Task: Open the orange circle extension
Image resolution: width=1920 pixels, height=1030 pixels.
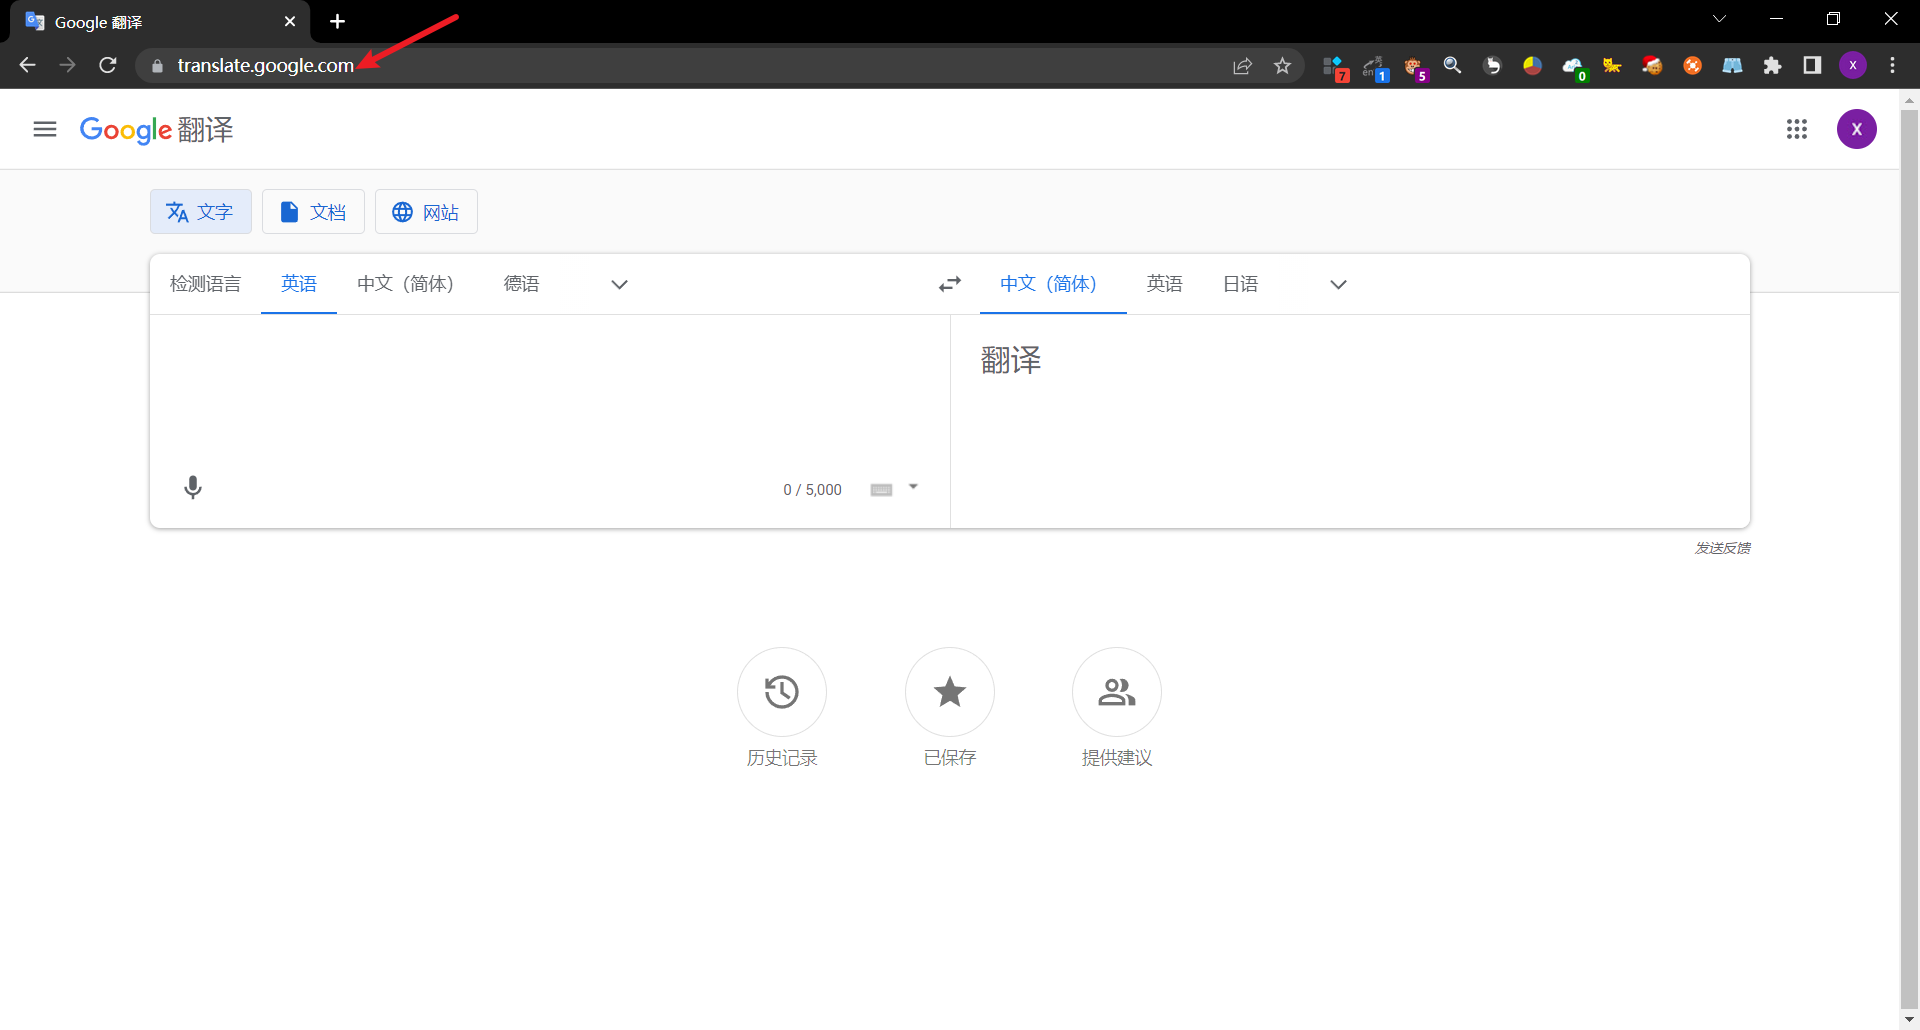Action: pos(1692,66)
